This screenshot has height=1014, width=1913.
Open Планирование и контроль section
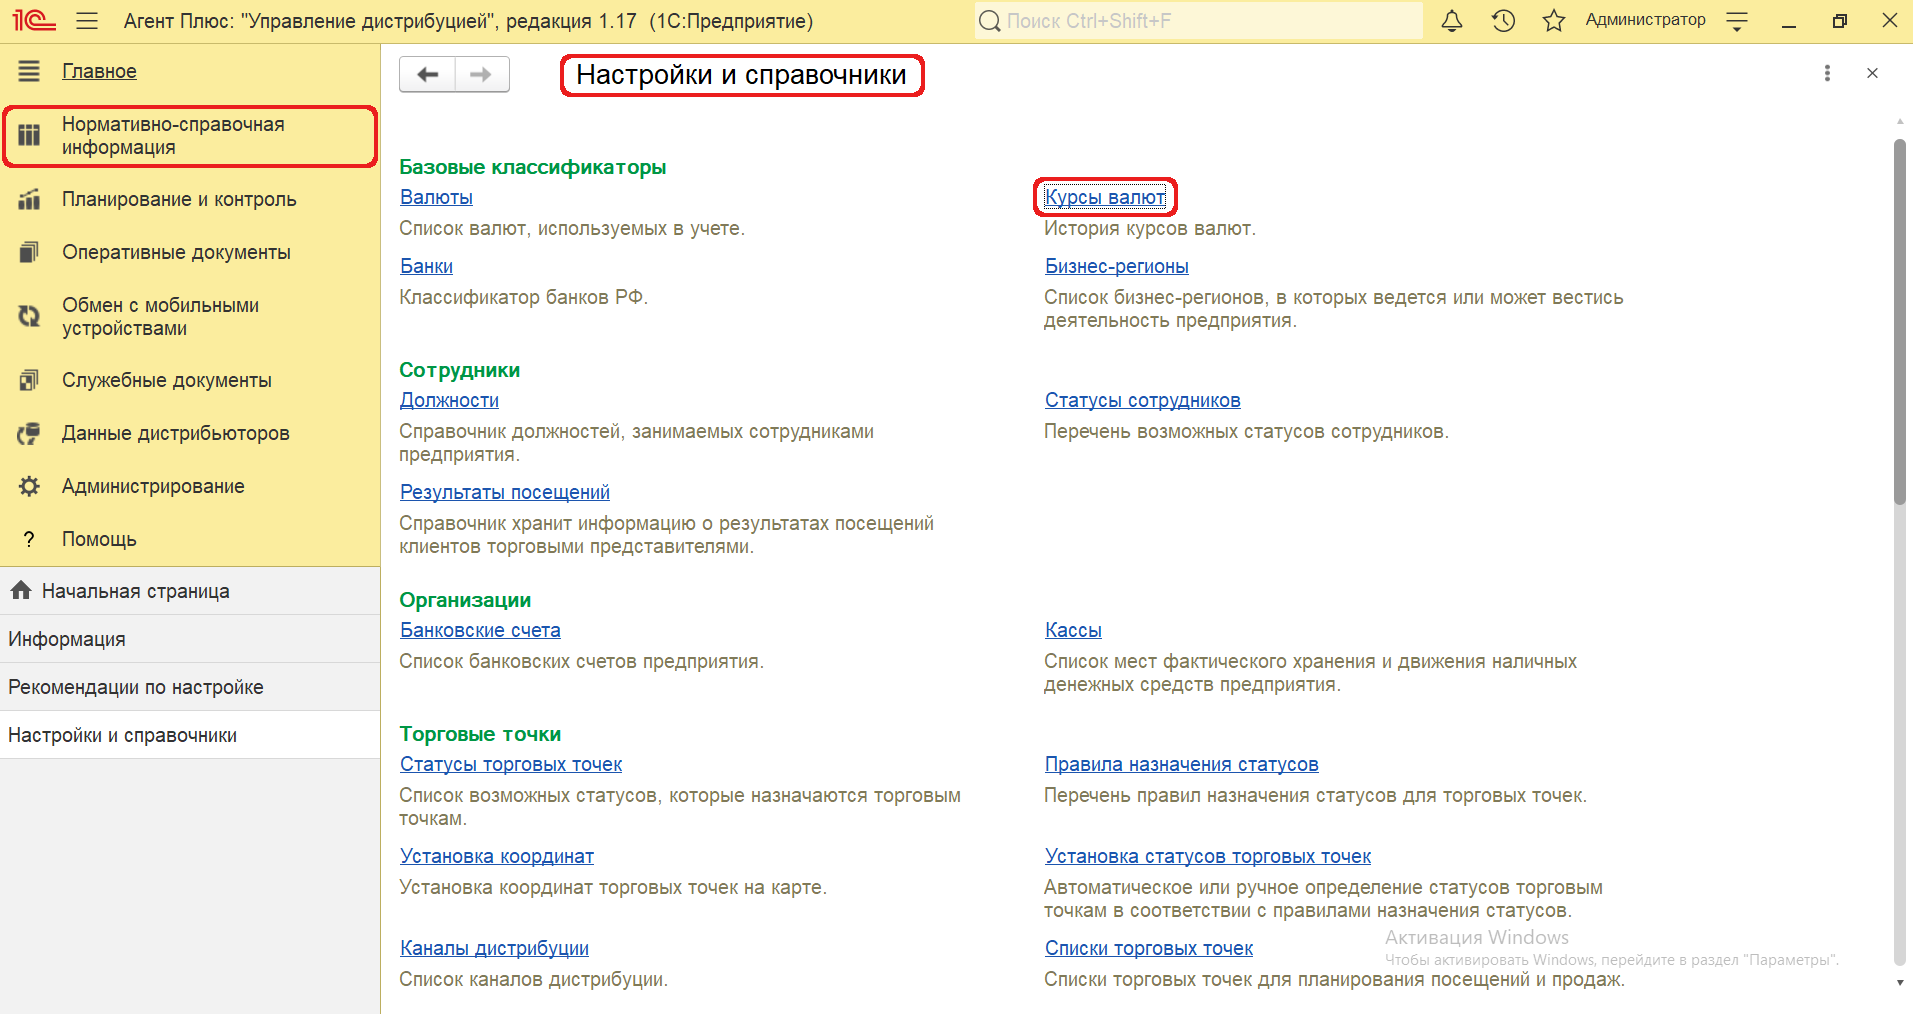pos(179,199)
